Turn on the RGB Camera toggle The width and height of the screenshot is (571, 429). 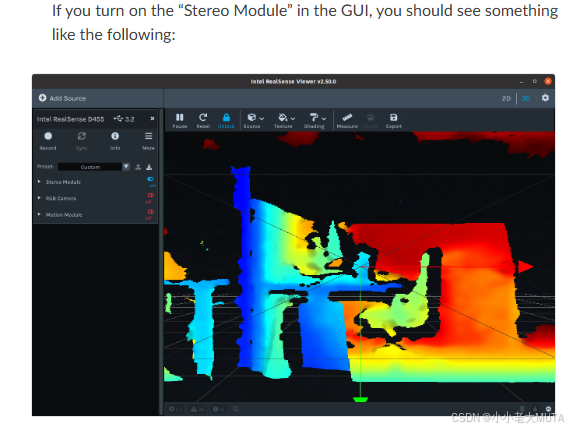(x=150, y=196)
